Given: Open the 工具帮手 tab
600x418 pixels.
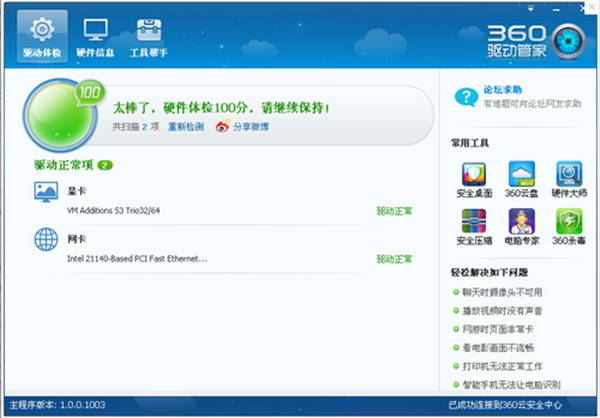Looking at the screenshot, I should point(148,36).
